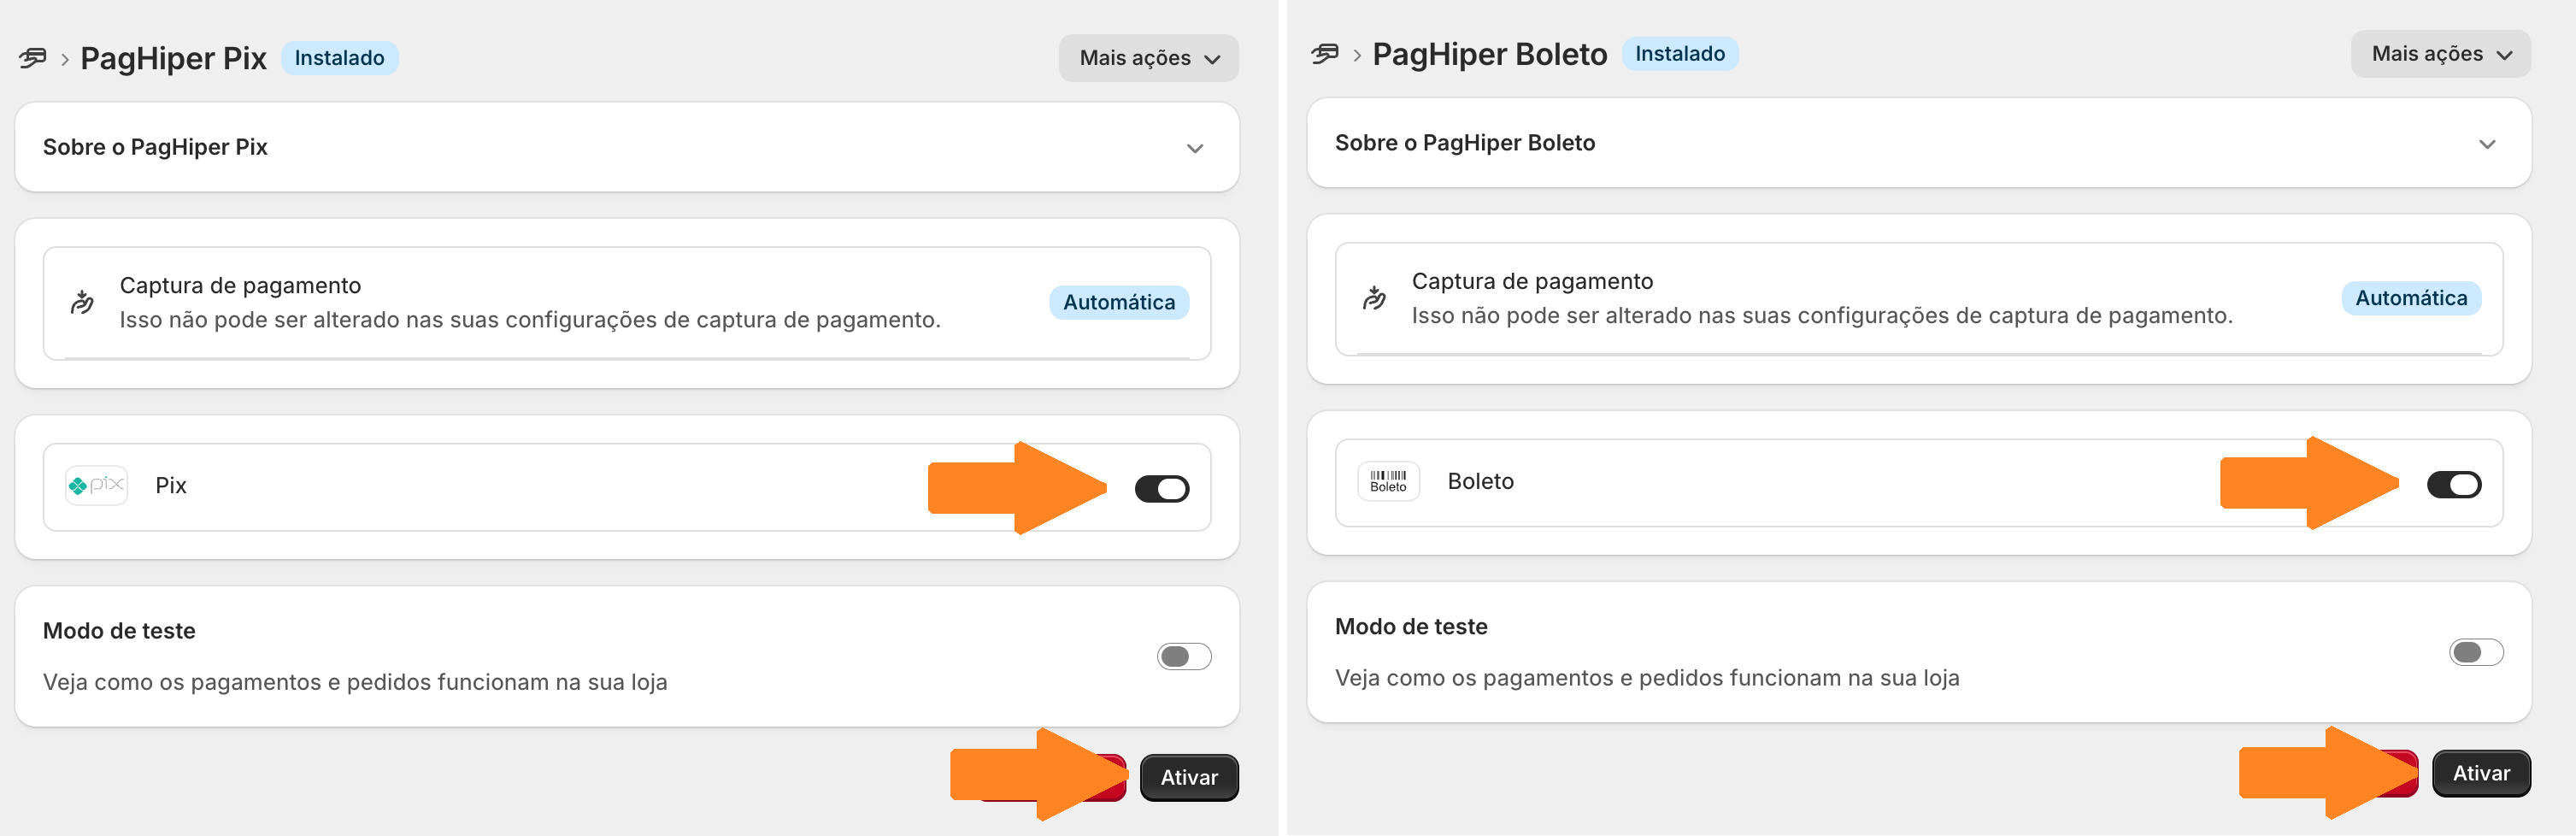Click the Boleto payment method label
Image resolution: width=2576 pixels, height=836 pixels.
(x=1481, y=482)
